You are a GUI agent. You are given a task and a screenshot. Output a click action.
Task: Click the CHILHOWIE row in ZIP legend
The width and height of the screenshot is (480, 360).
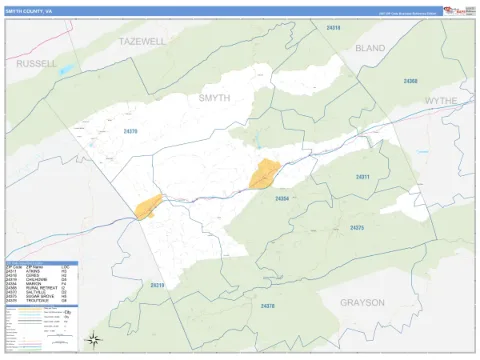pos(36,280)
